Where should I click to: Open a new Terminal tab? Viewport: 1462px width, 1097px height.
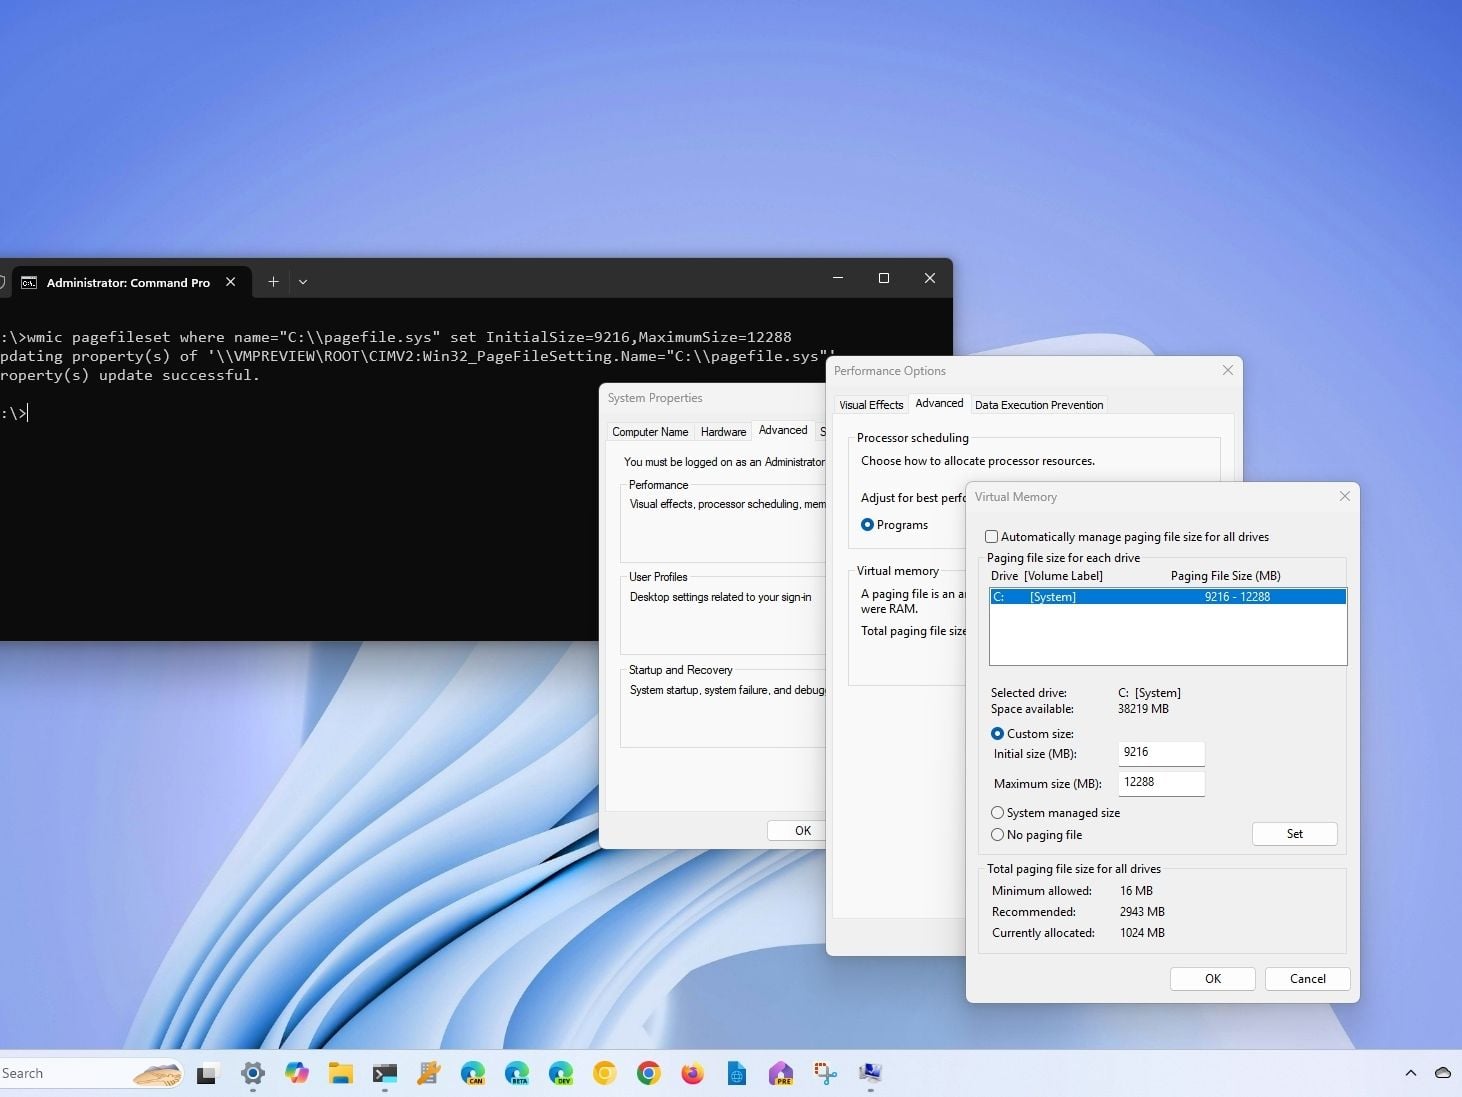coord(273,282)
